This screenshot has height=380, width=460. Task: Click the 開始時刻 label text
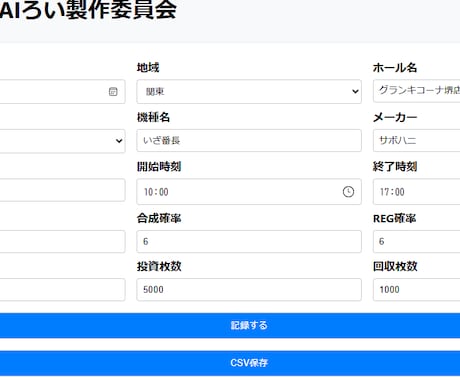tap(159, 166)
